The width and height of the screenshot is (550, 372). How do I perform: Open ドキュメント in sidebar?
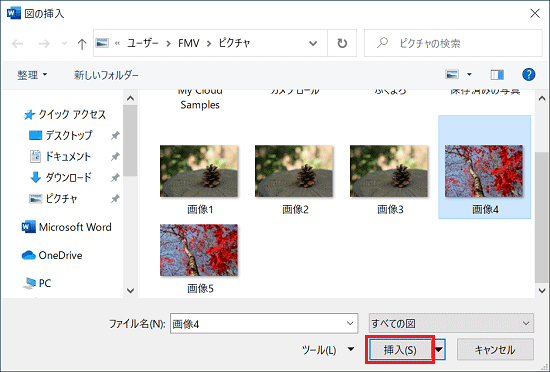point(60,156)
